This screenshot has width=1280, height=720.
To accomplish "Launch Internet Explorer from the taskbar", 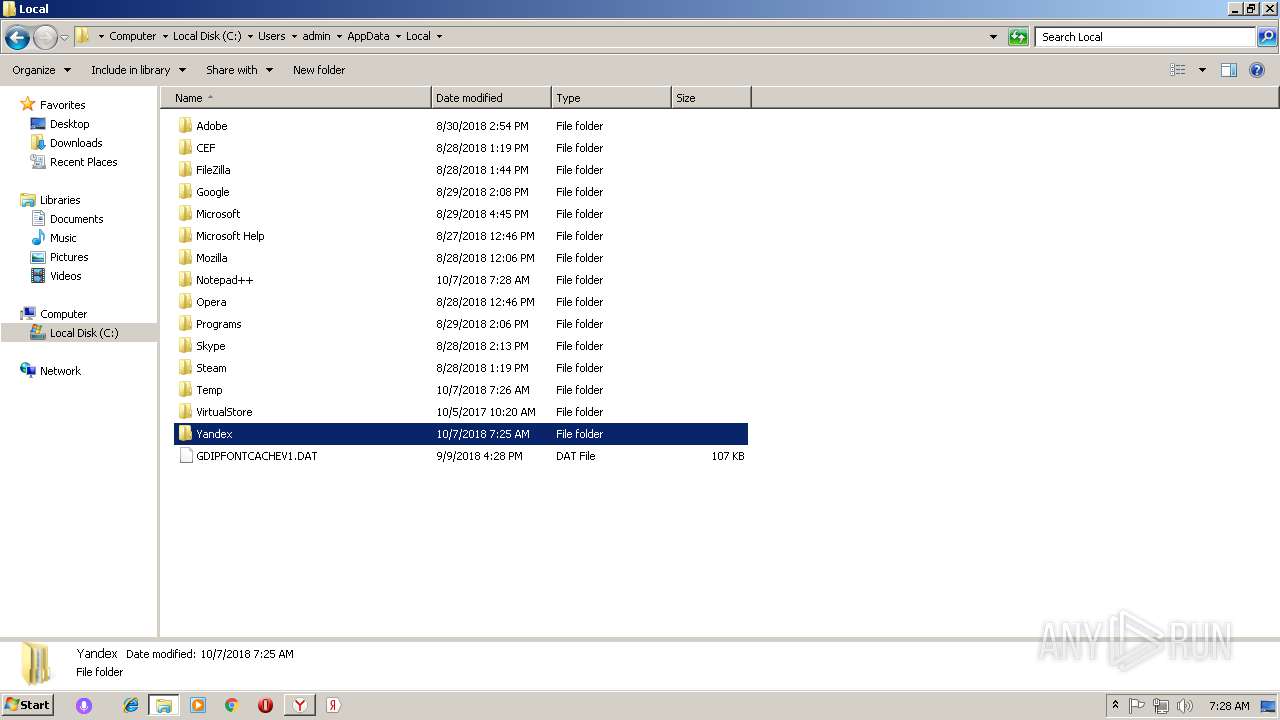I will [131, 705].
